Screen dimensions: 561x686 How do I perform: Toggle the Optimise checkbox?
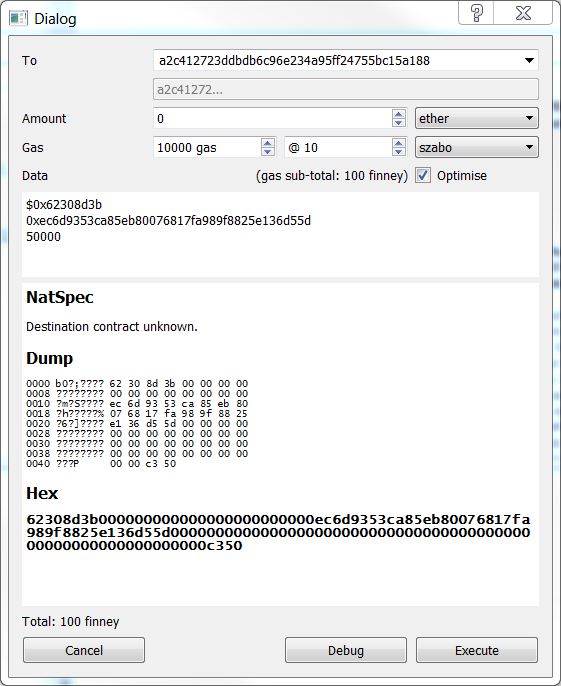tap(423, 175)
